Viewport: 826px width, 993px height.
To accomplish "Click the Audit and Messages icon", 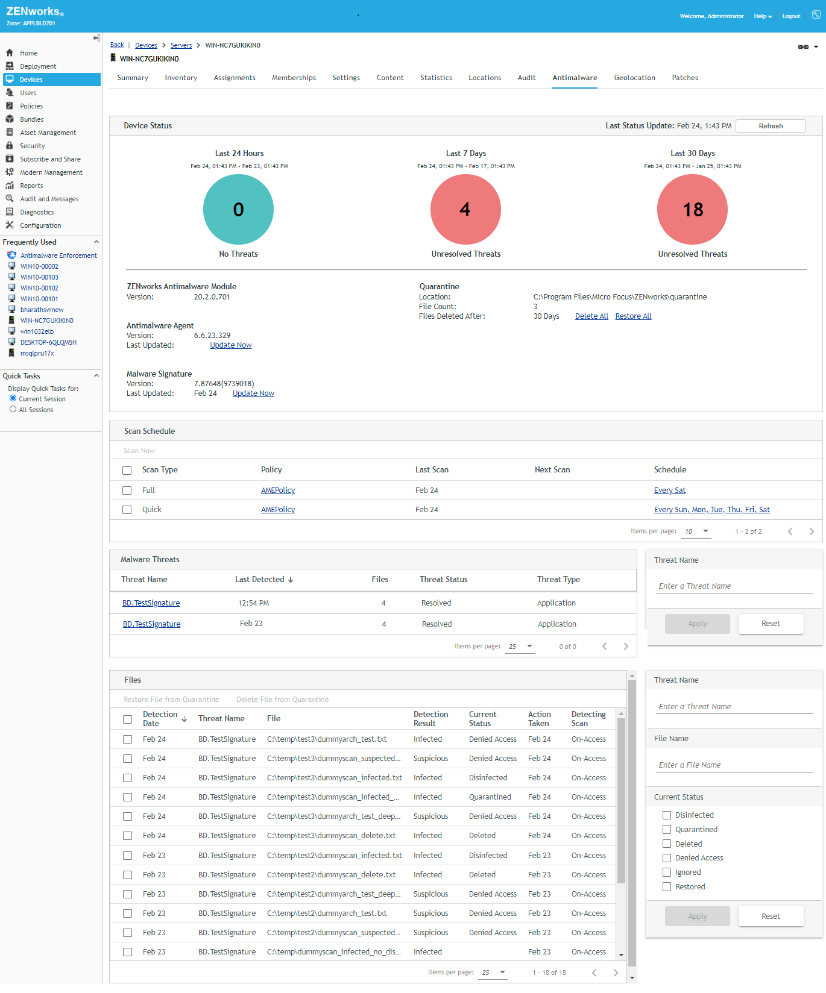I will [10, 198].
